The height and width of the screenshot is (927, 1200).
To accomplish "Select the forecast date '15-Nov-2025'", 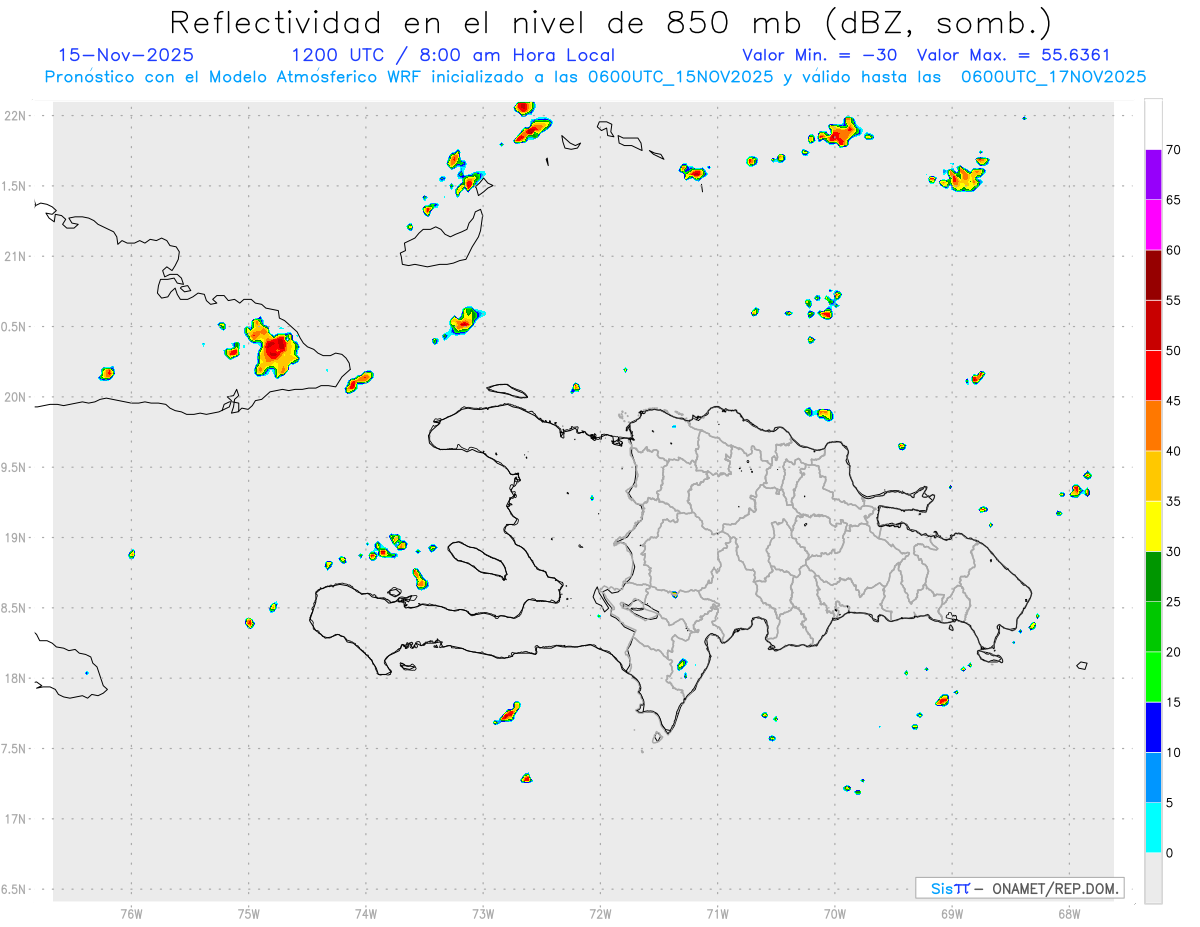I will pyautogui.click(x=127, y=55).
